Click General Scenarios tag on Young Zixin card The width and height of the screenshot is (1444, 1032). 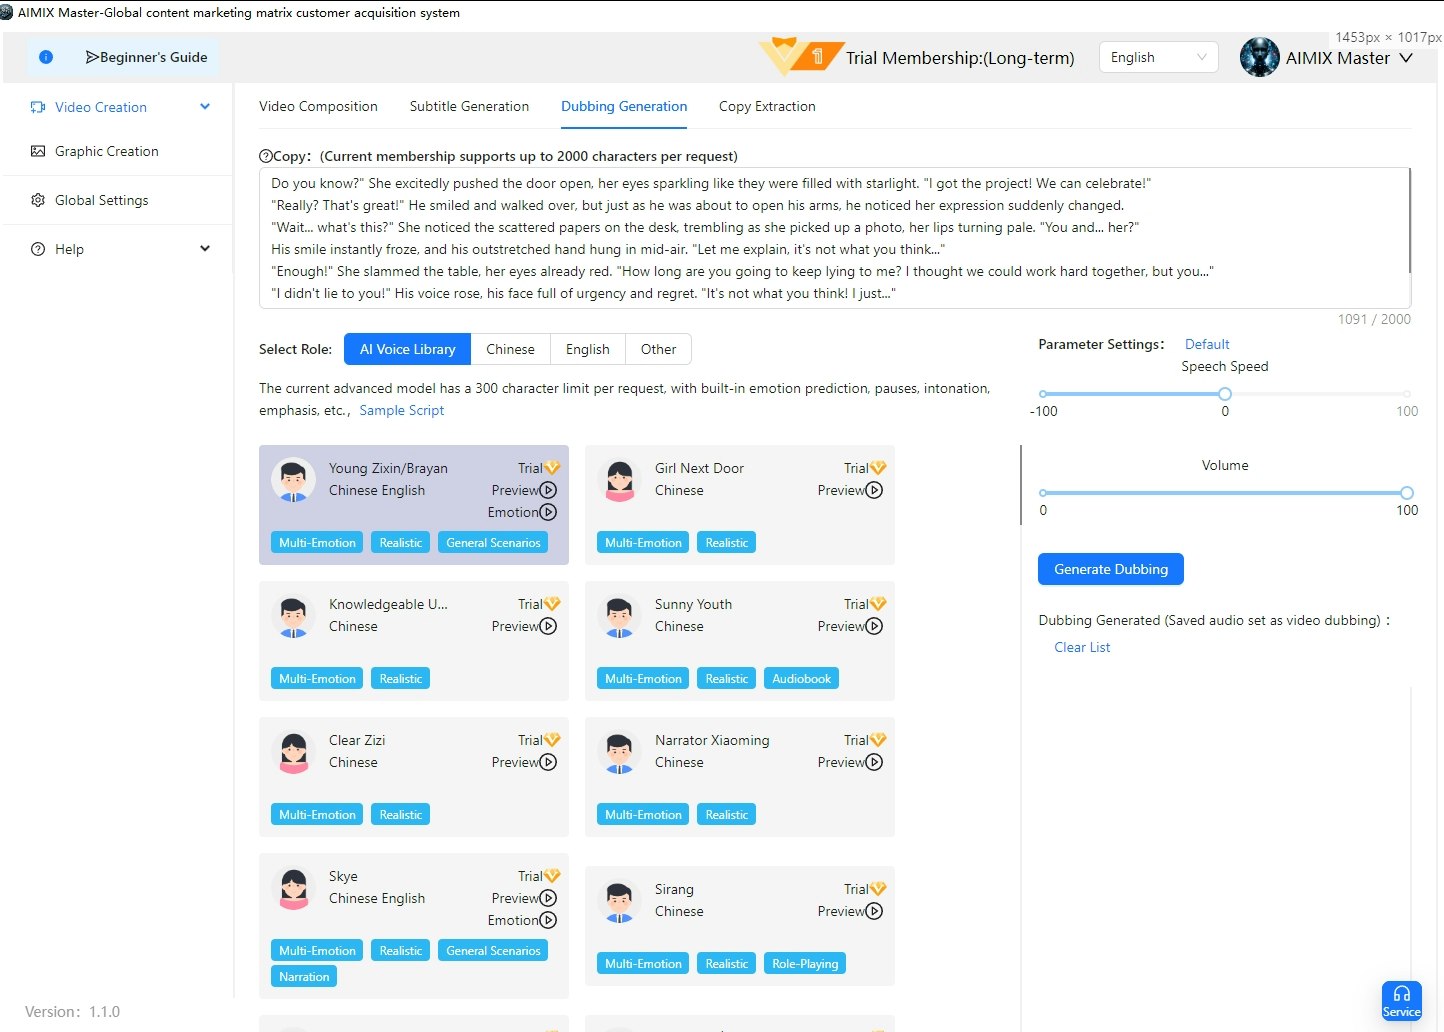coord(493,543)
